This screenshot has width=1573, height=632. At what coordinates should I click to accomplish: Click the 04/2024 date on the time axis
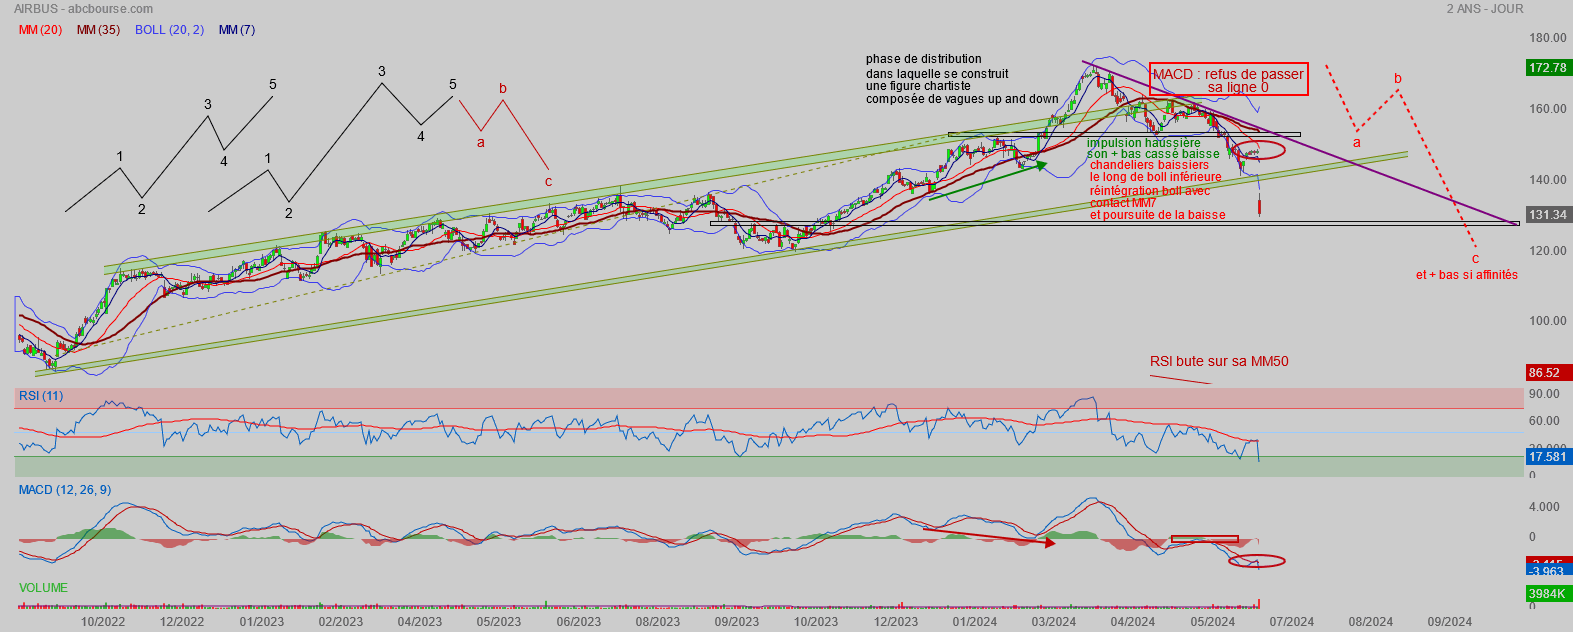[x=1133, y=622]
